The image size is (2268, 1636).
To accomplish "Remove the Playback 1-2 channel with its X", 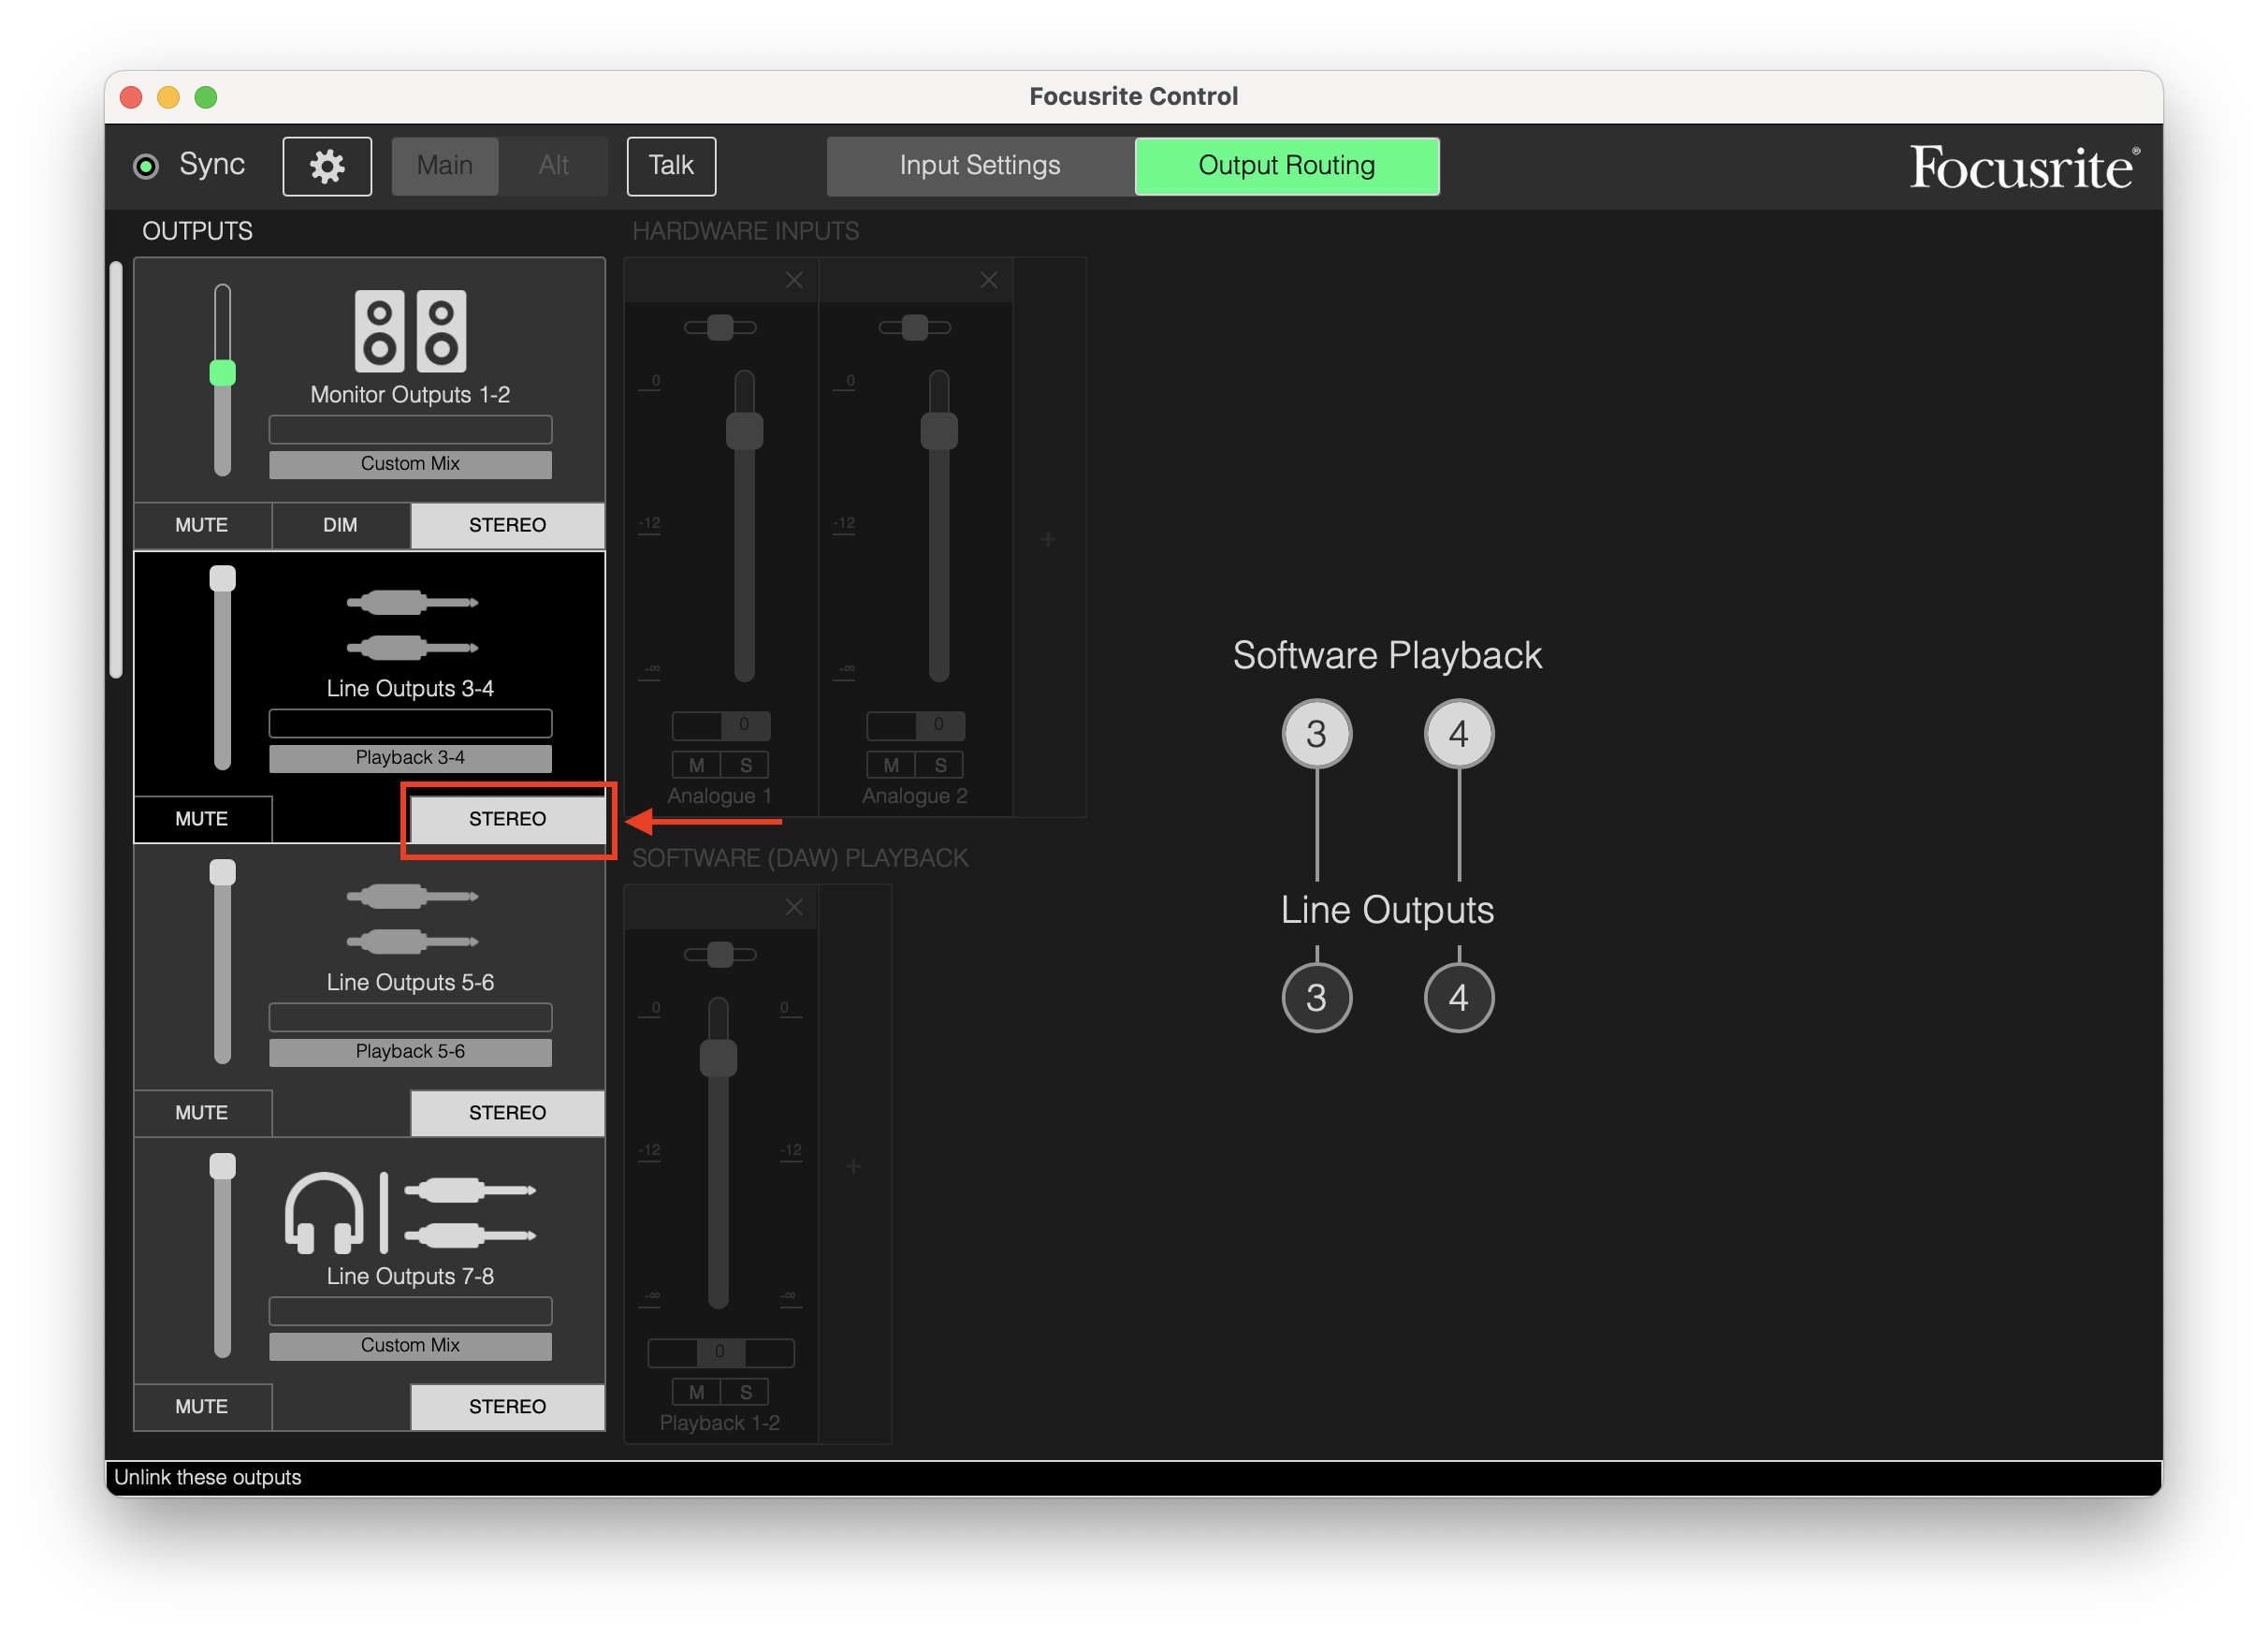I will pyautogui.click(x=794, y=907).
